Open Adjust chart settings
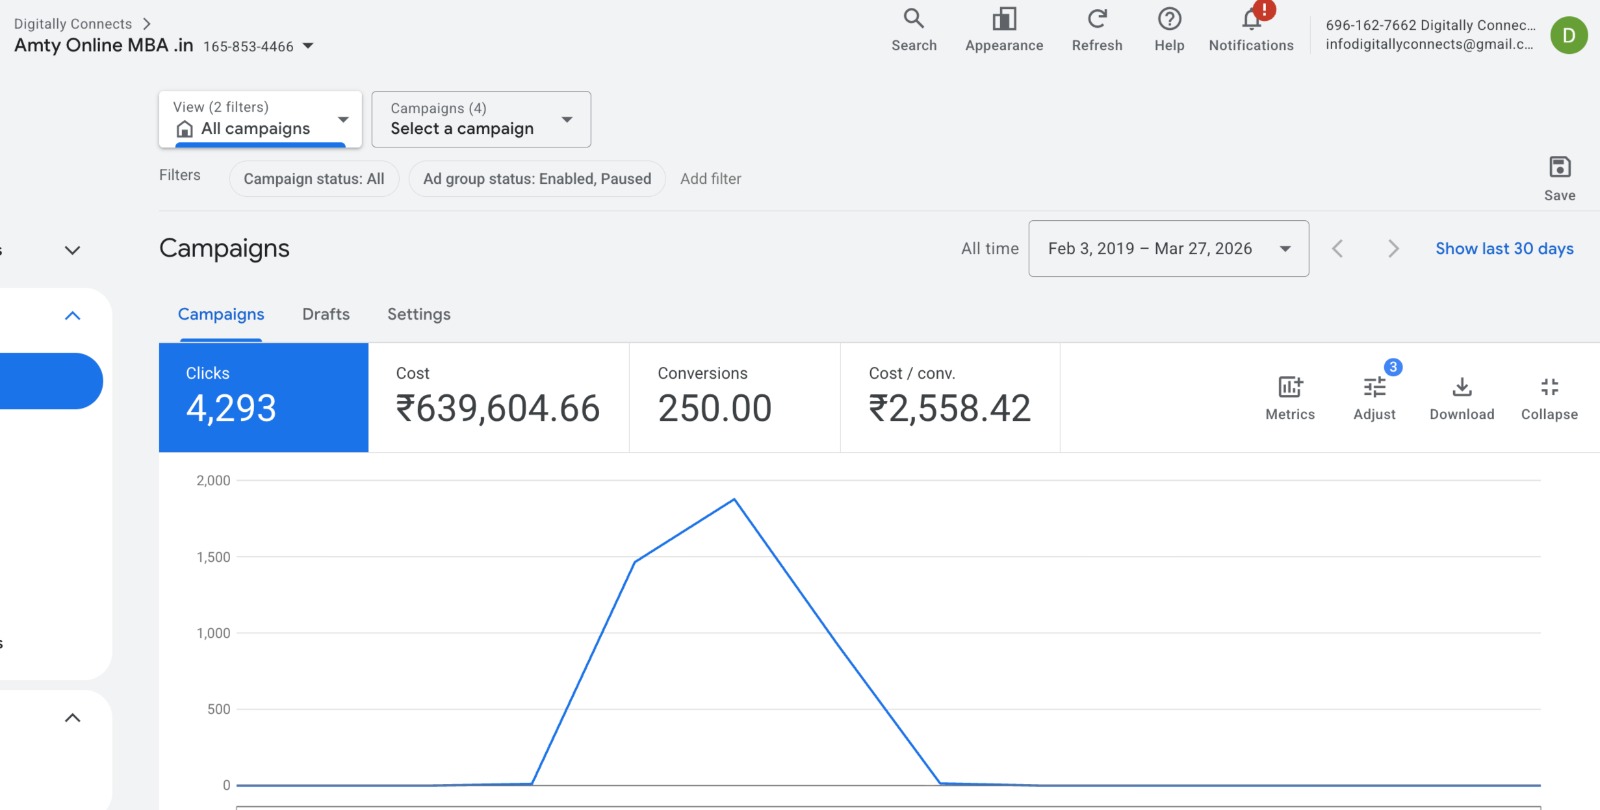This screenshot has width=1600, height=810. pyautogui.click(x=1374, y=388)
